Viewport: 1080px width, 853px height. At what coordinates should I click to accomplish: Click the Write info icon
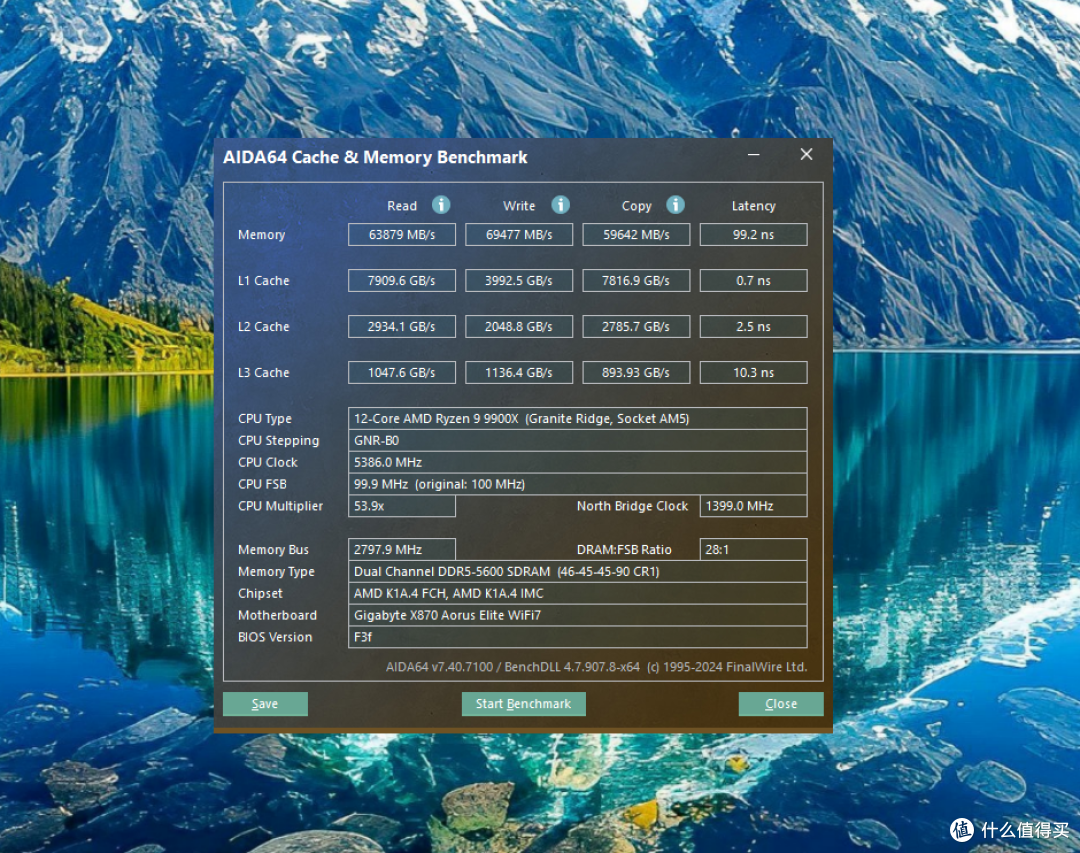click(560, 205)
